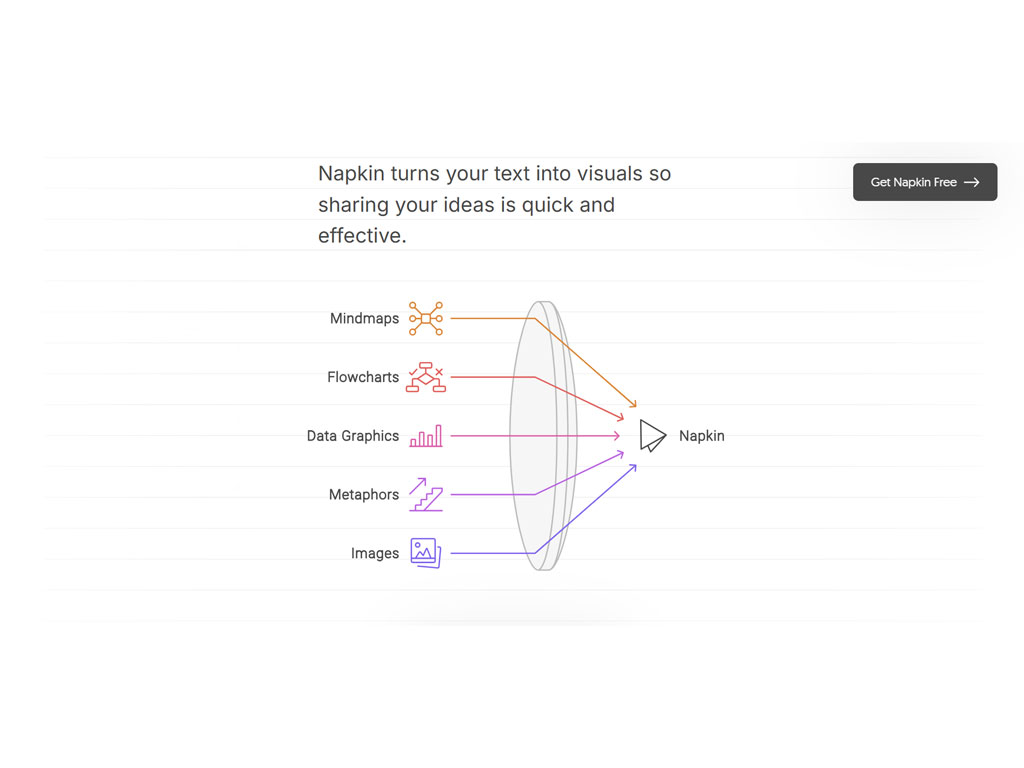Click the pink Data Graphics bar chart icon
1024x768 pixels.
tap(426, 436)
